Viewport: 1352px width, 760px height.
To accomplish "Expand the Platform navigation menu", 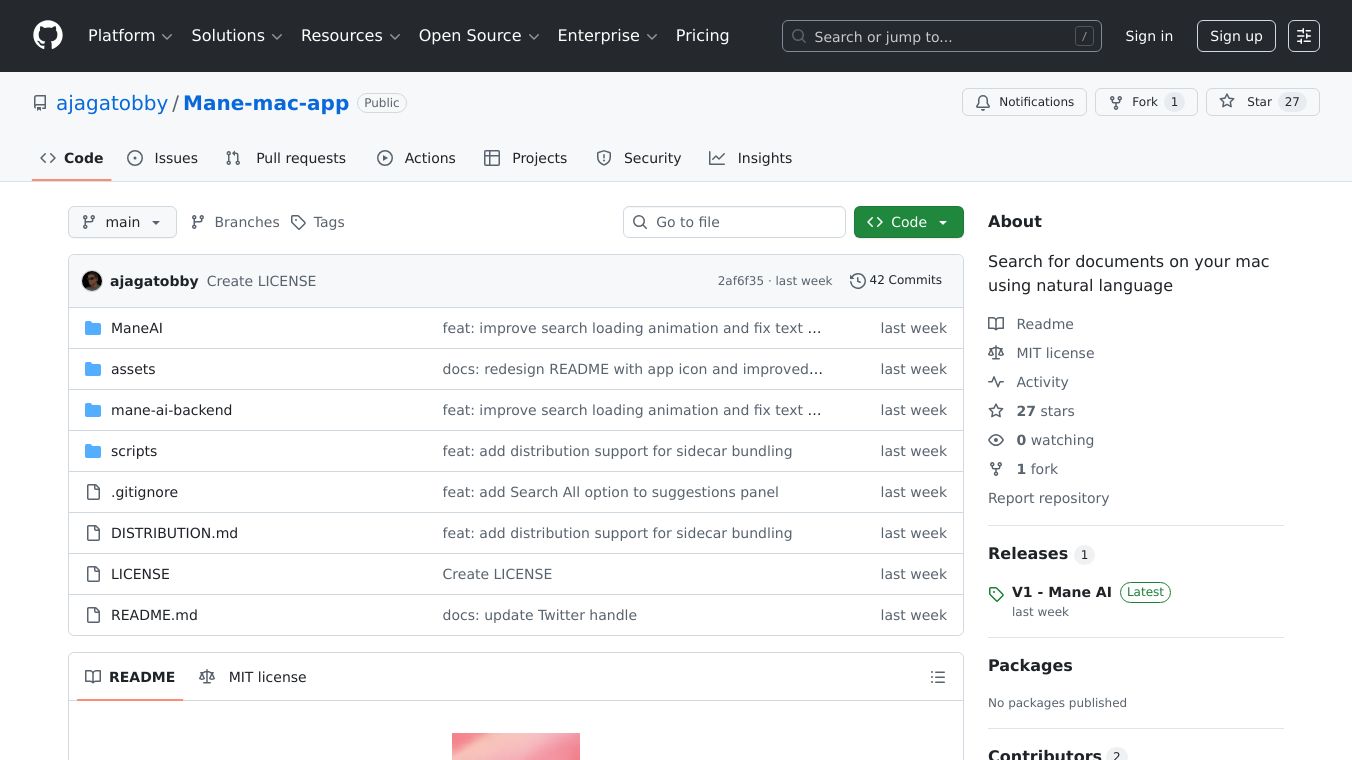I will click(130, 36).
